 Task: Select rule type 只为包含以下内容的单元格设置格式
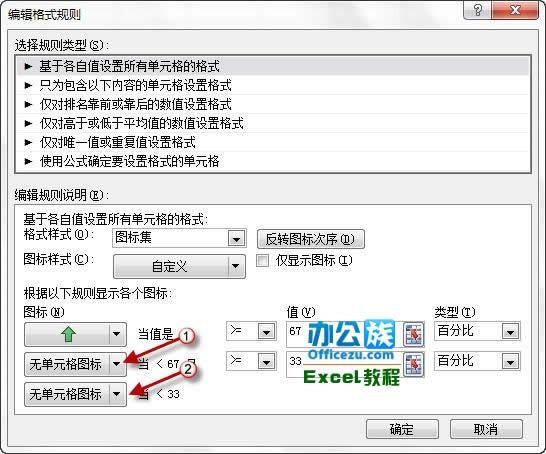point(273,85)
